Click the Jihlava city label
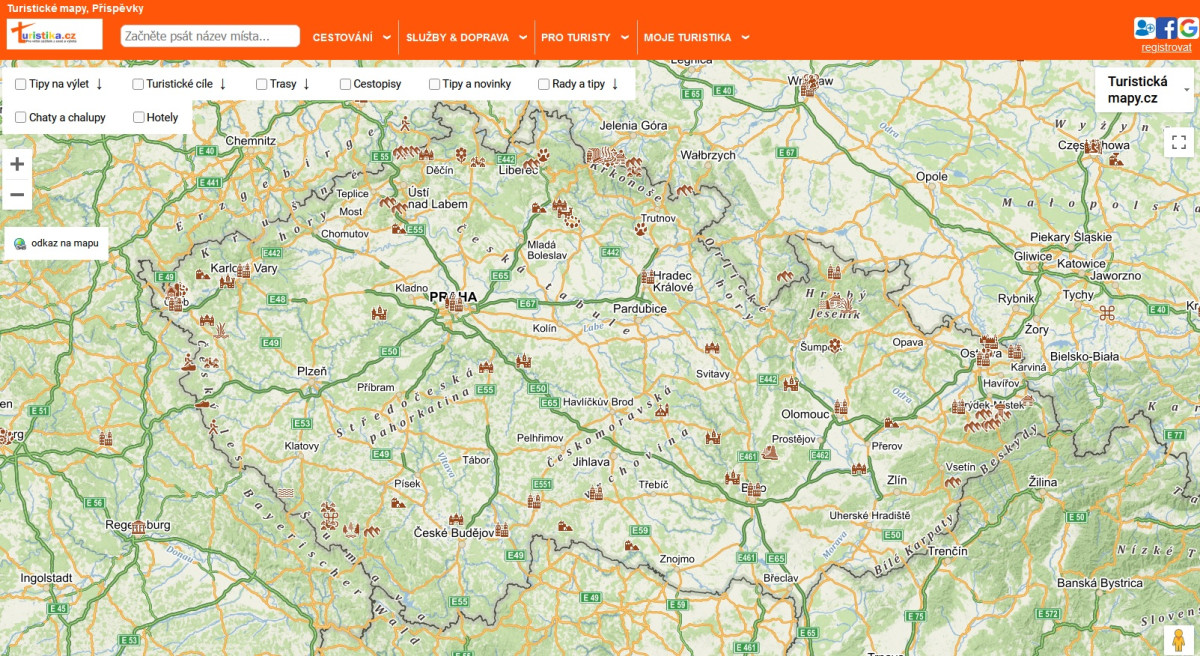The width and height of the screenshot is (1200, 656). pyautogui.click(x=590, y=462)
